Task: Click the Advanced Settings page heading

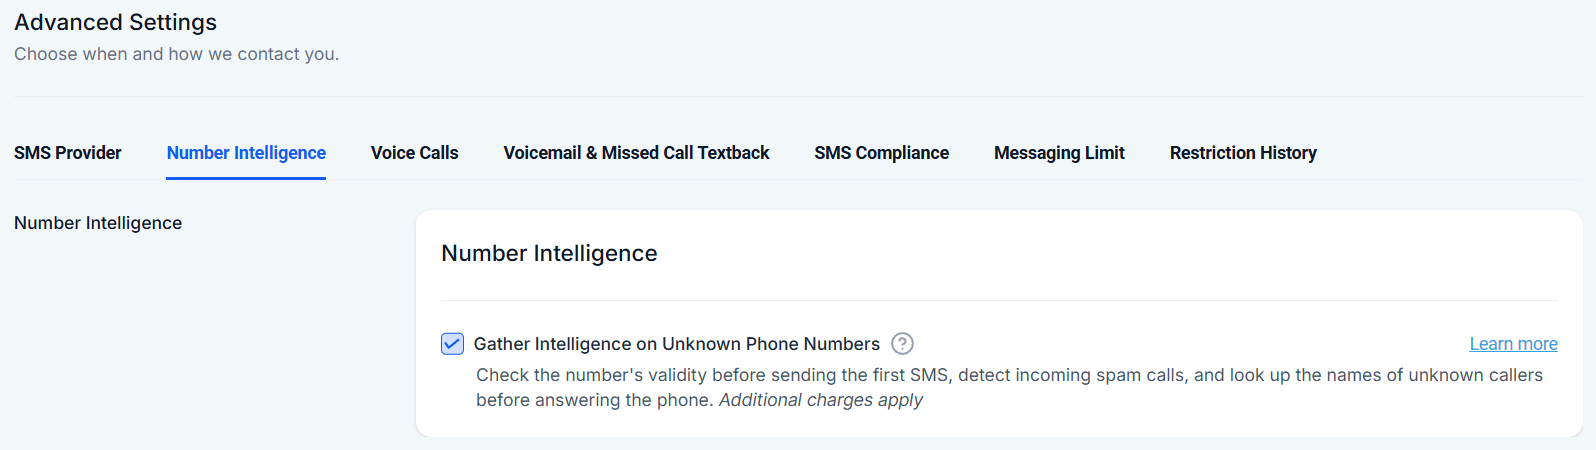Action: tap(115, 22)
